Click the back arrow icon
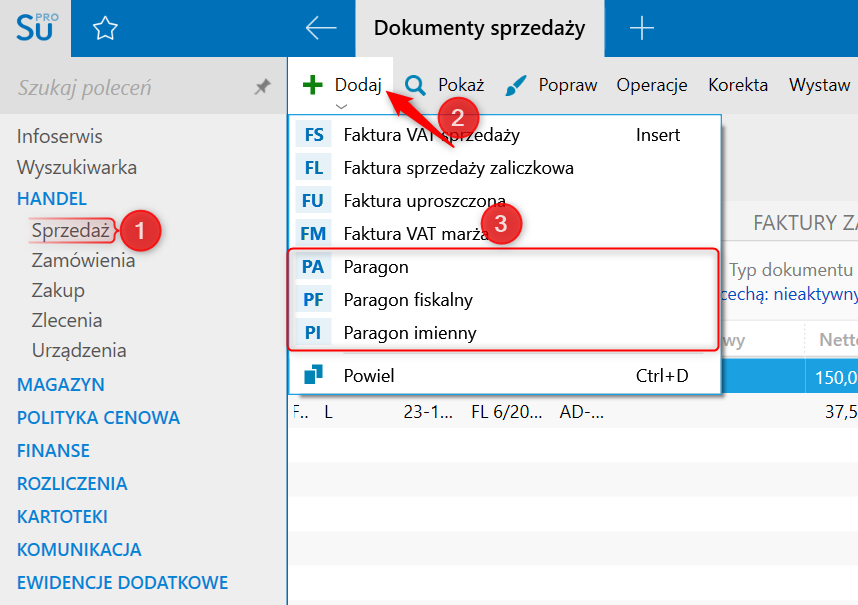 [x=320, y=28]
